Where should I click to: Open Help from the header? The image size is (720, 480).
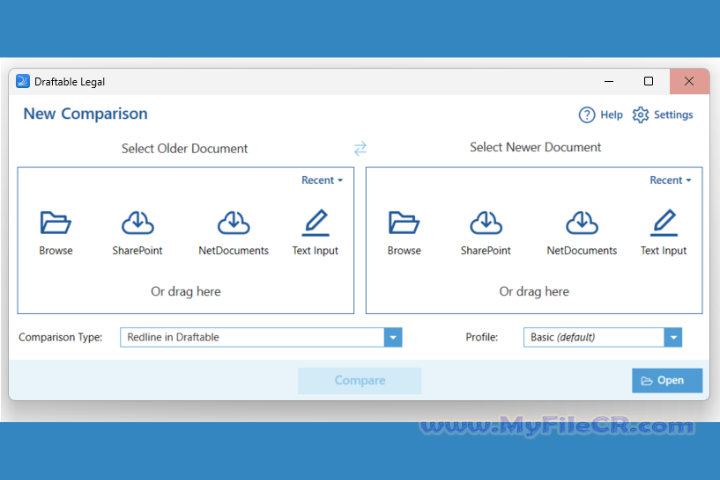tap(601, 115)
